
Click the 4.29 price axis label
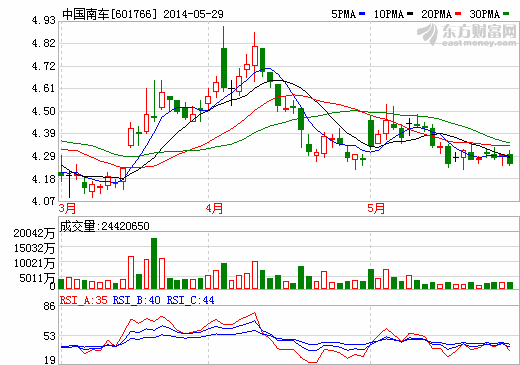tap(44, 156)
